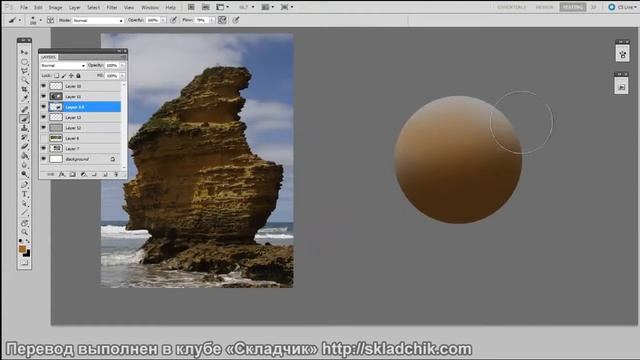Create a new layer
The height and width of the screenshot is (360, 640).
[x=105, y=174]
